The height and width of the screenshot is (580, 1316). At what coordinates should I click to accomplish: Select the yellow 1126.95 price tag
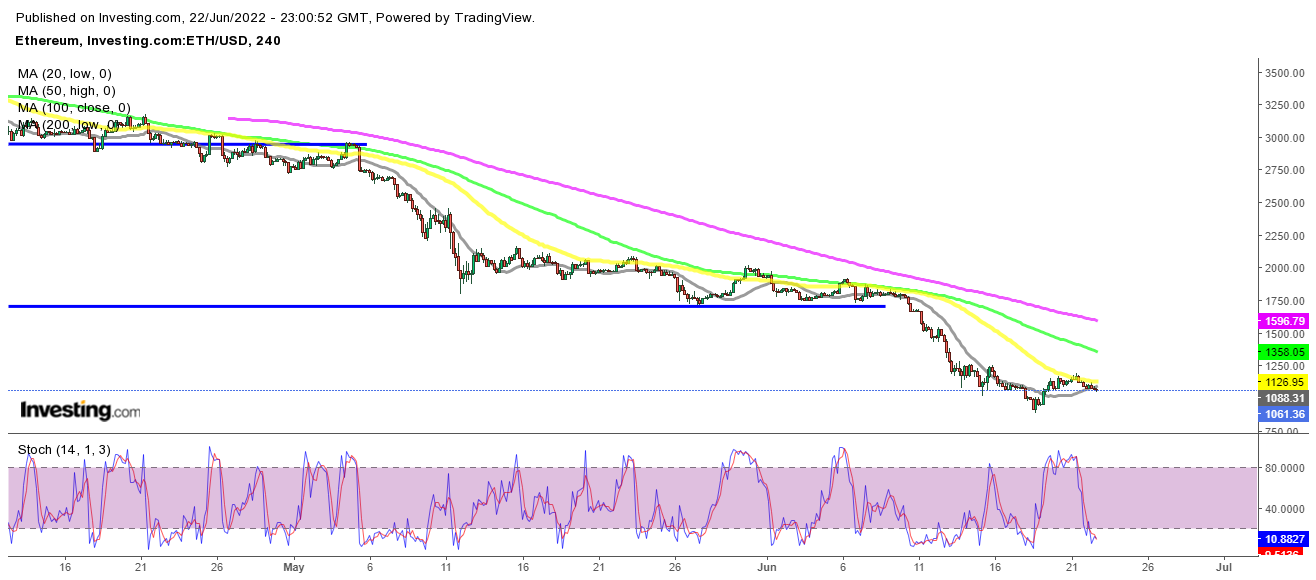coord(1284,381)
